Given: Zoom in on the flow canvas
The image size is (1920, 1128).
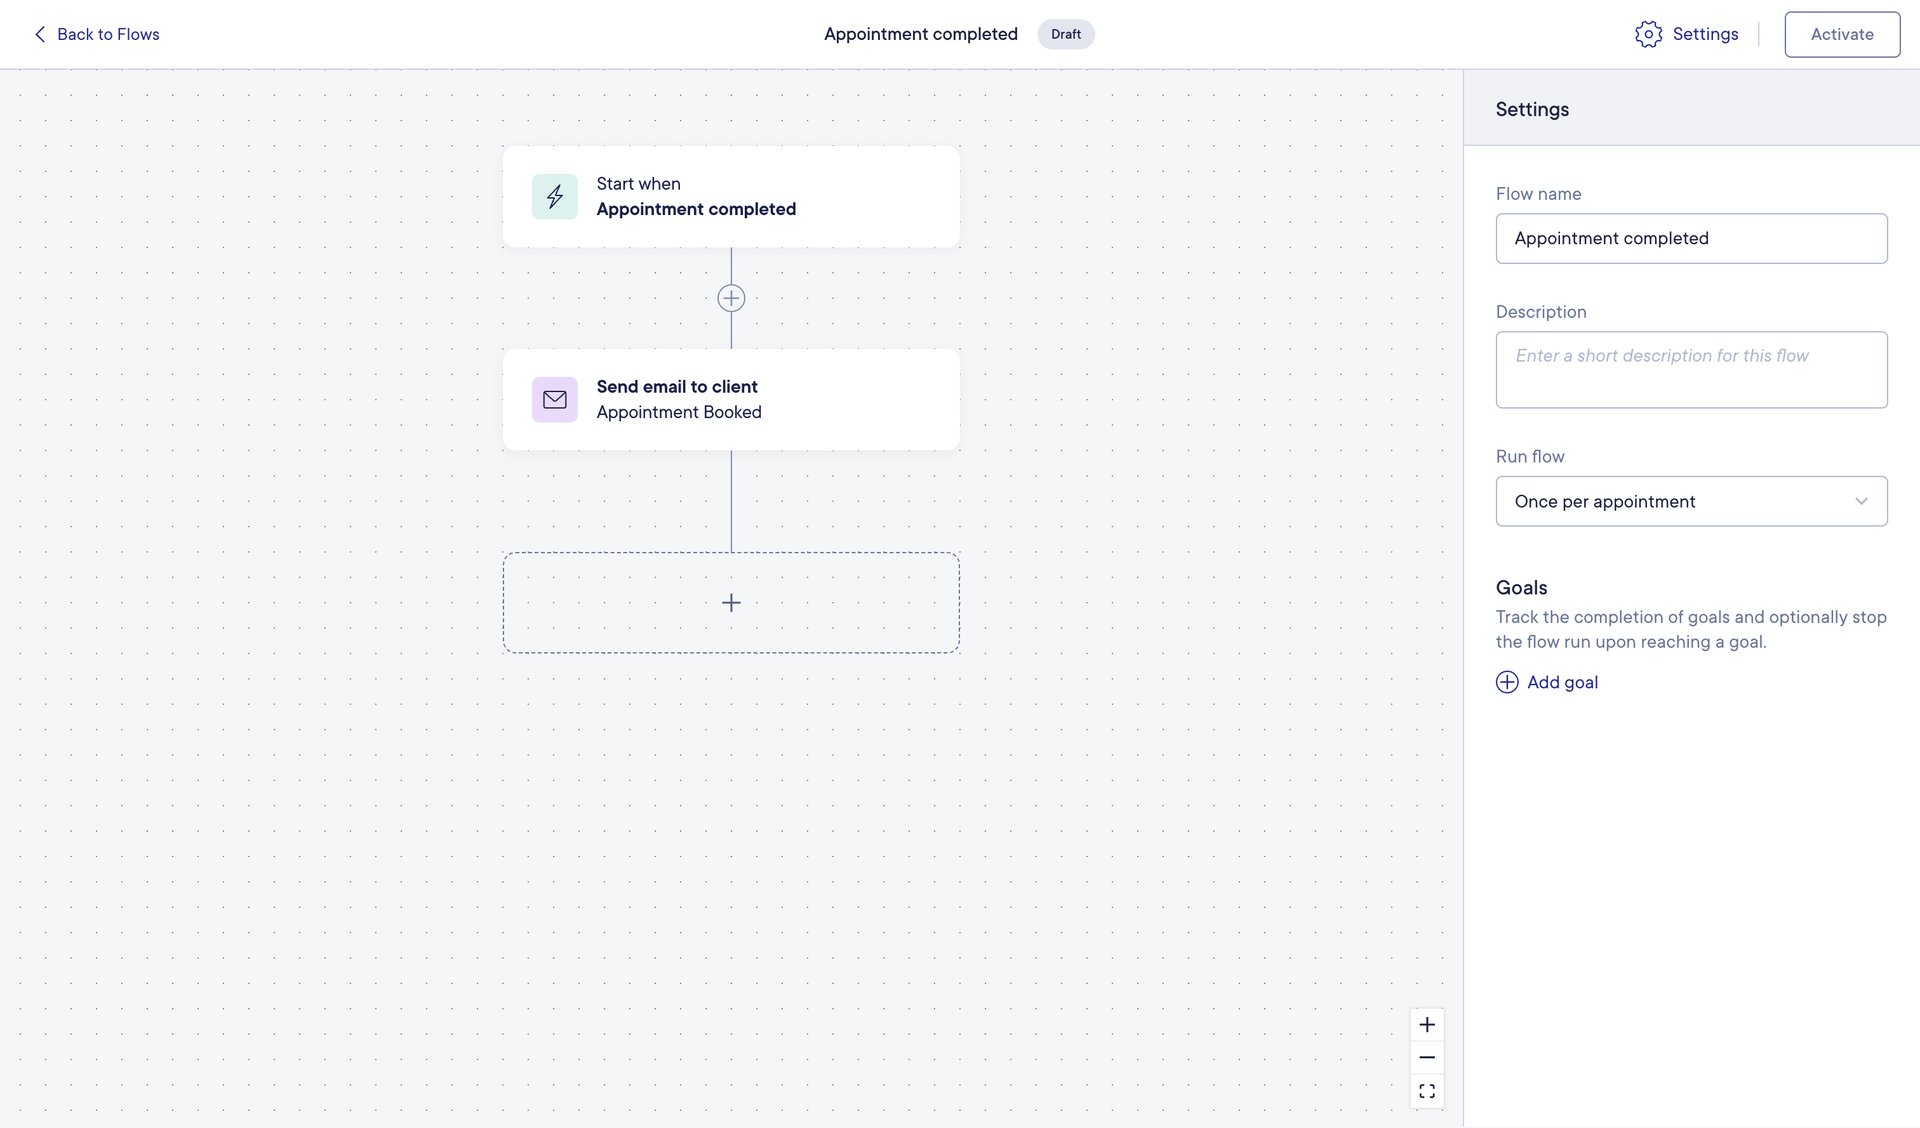Looking at the screenshot, I should [x=1427, y=1024].
